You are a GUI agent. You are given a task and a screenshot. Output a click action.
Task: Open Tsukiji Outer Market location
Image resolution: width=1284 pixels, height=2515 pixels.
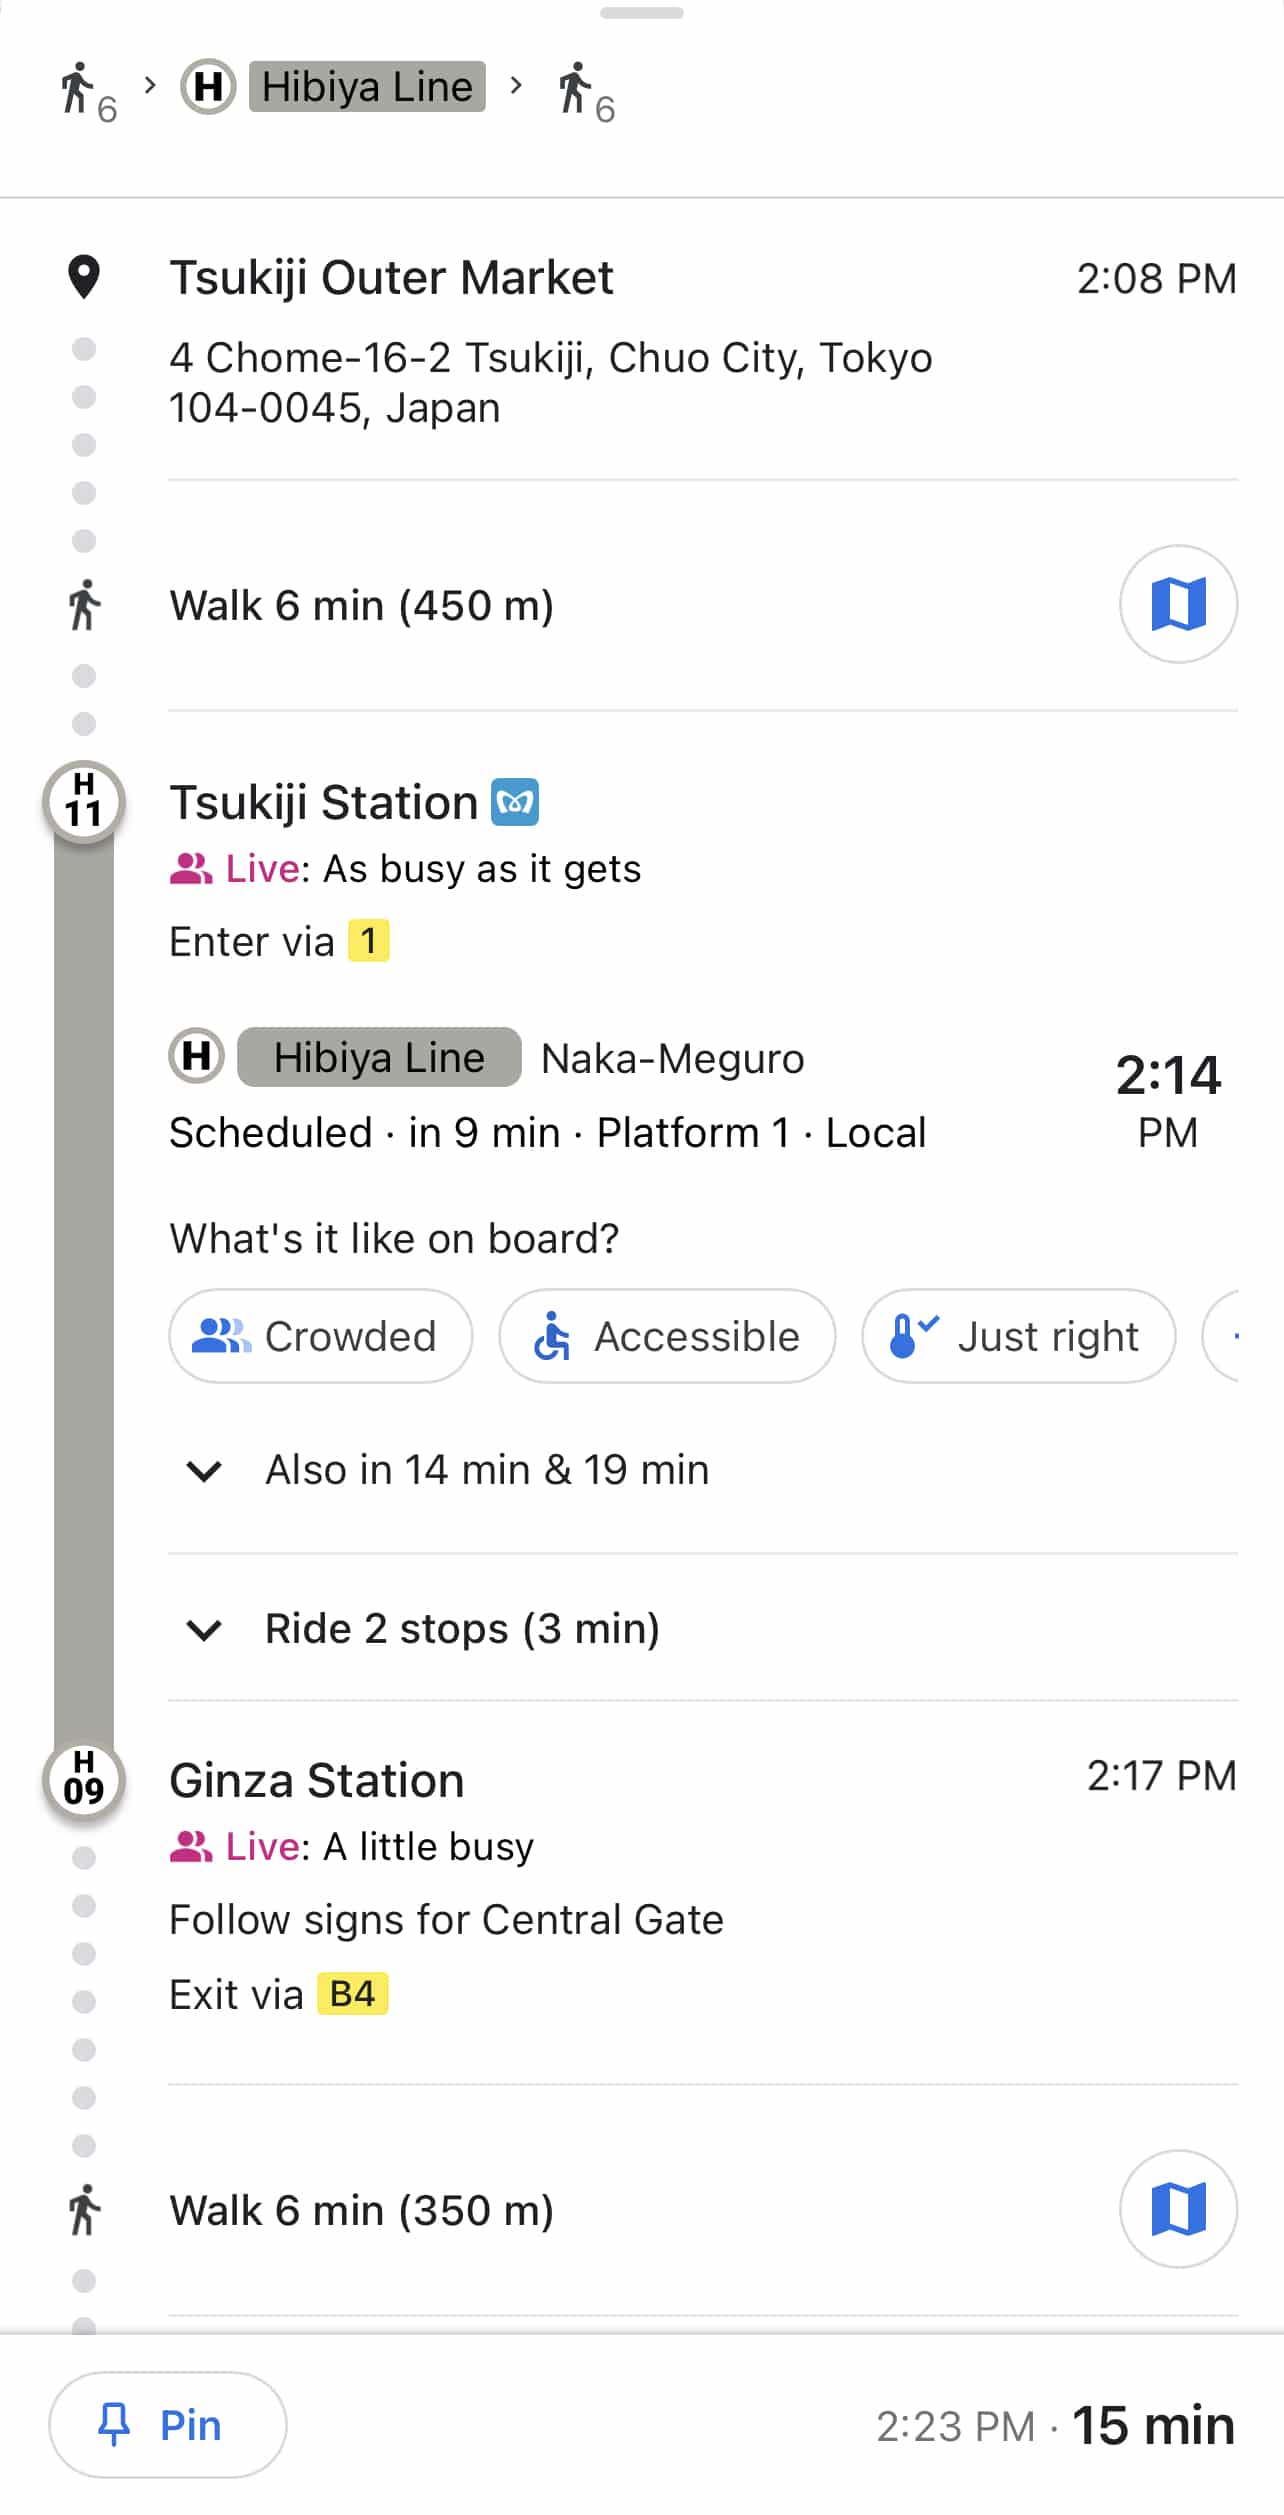click(391, 278)
